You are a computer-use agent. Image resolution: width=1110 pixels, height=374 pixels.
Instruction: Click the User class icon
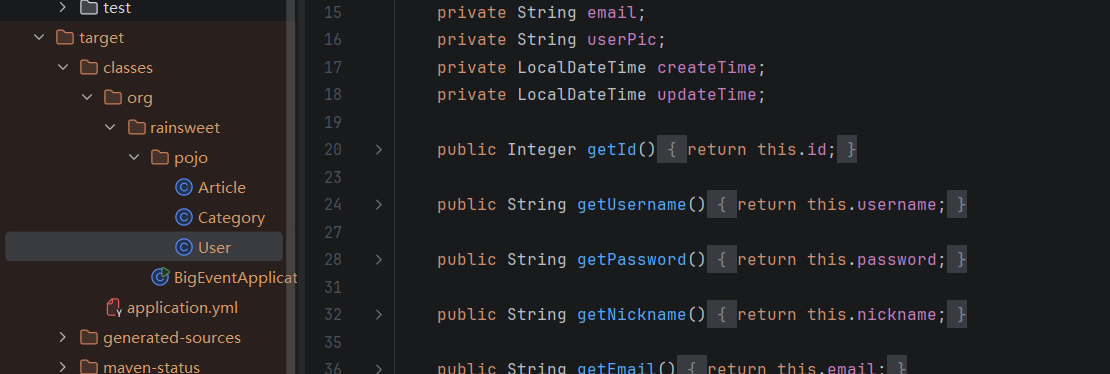[x=183, y=247]
